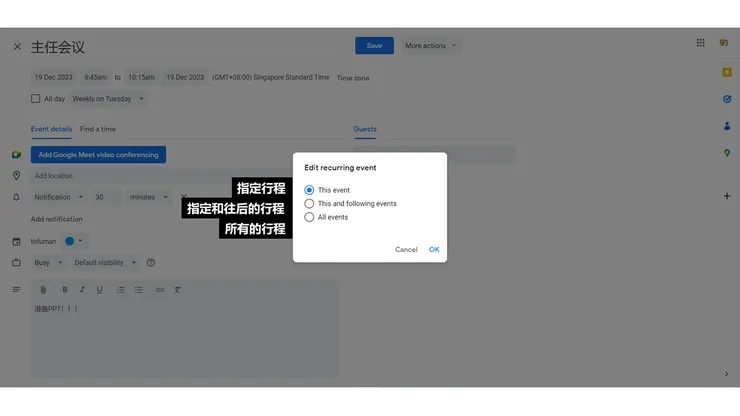
Task: Insert a numbered list
Action: pyautogui.click(x=121, y=290)
